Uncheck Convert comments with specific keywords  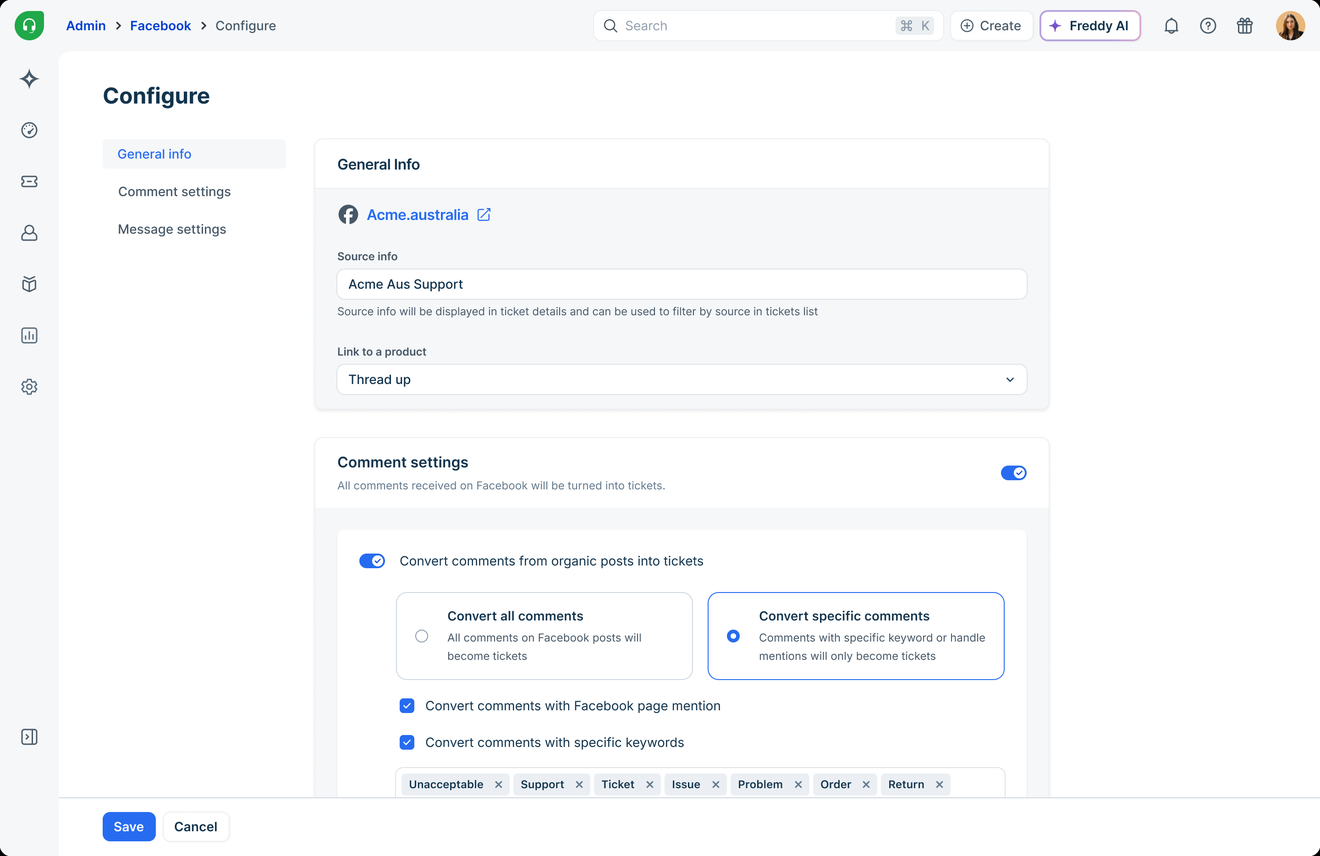407,743
